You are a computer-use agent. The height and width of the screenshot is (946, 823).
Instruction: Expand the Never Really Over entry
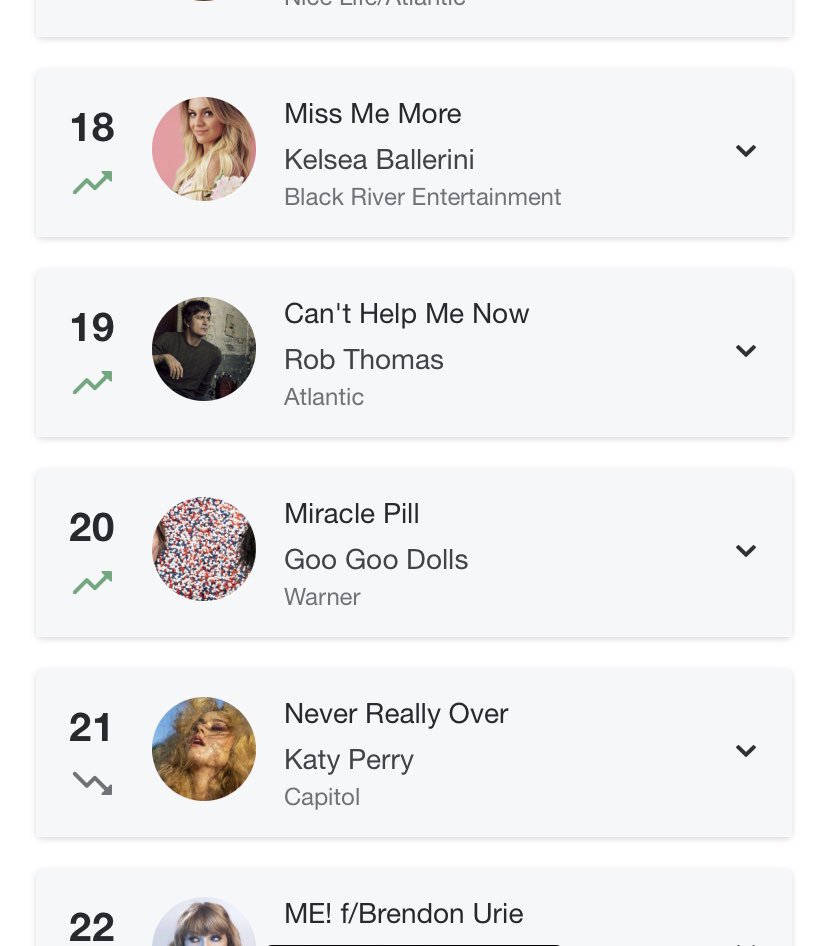746,751
